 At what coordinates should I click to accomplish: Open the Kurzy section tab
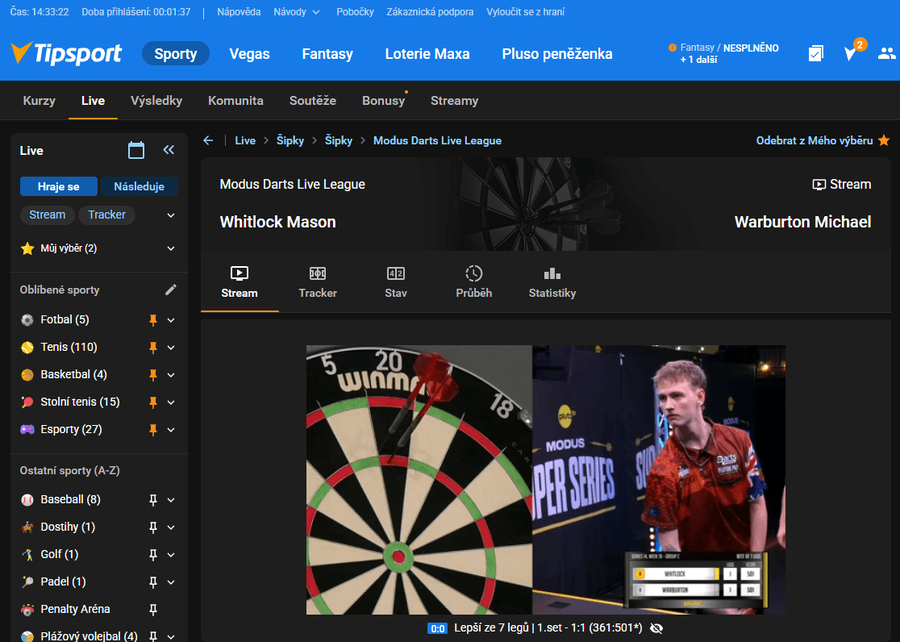(39, 101)
